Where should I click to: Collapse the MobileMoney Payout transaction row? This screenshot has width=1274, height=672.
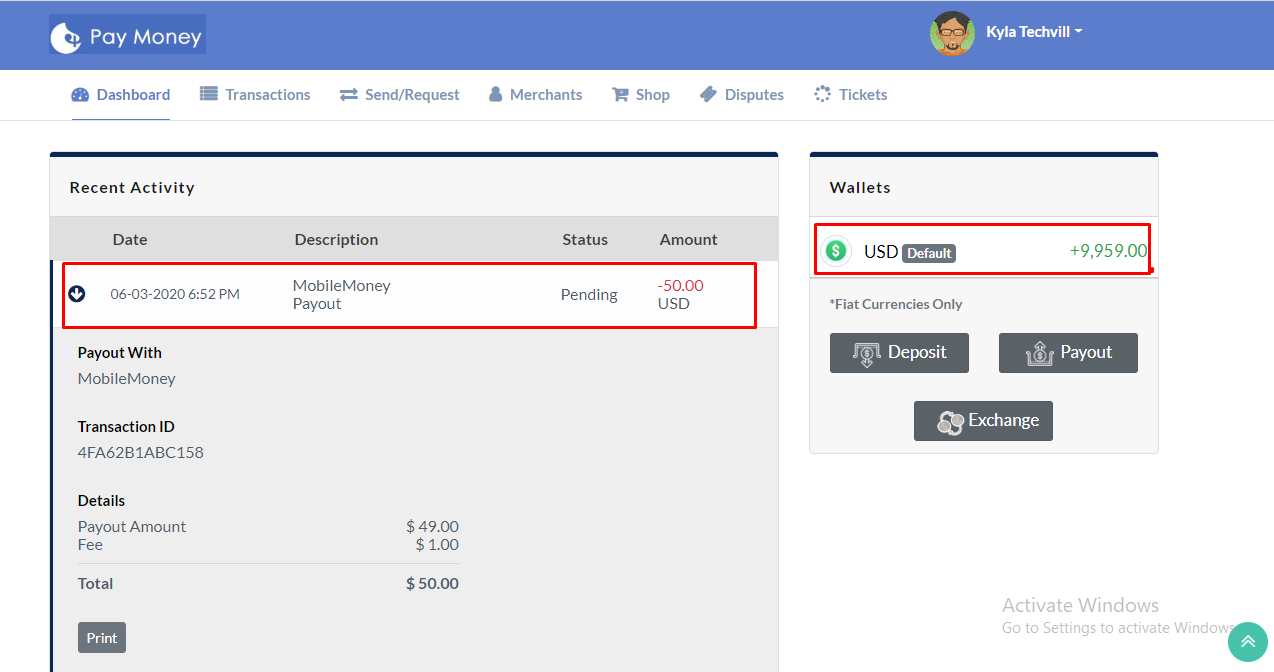[x=77, y=294]
